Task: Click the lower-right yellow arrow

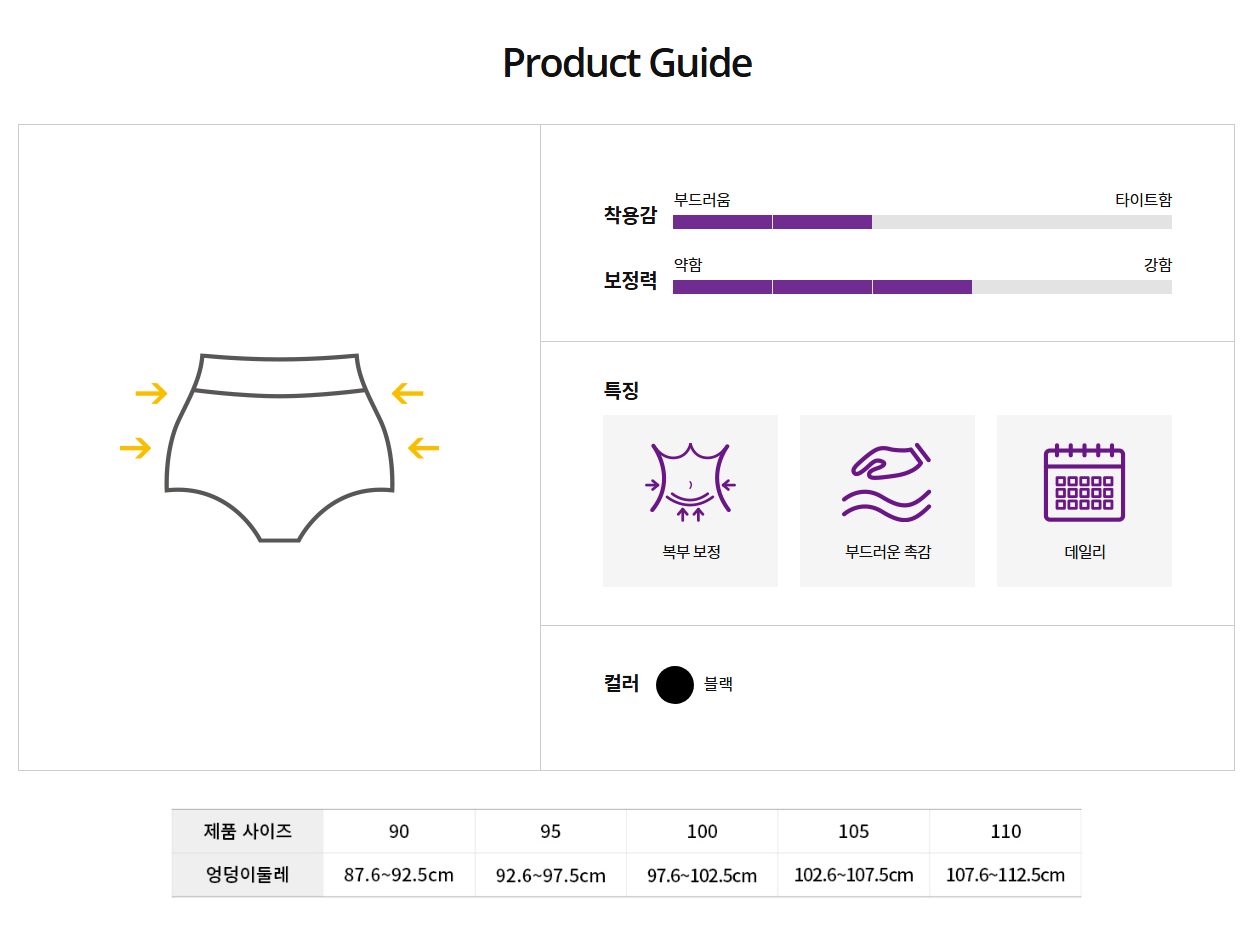Action: click(424, 448)
